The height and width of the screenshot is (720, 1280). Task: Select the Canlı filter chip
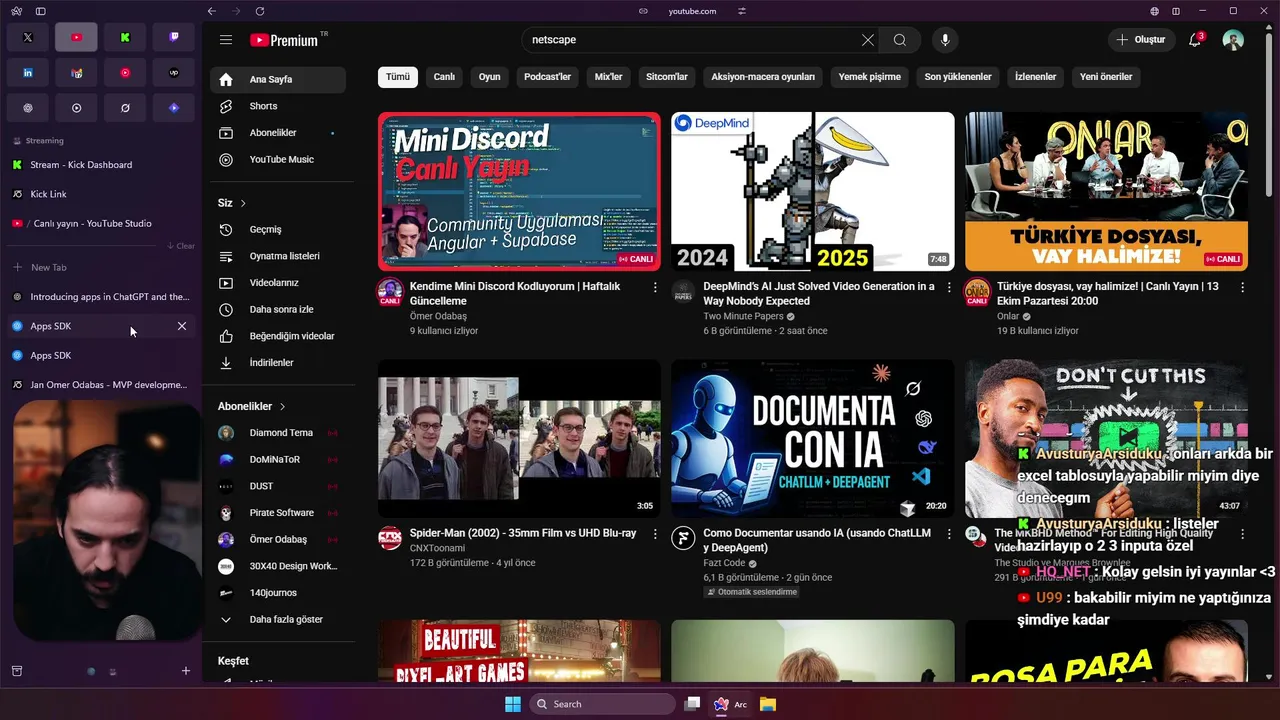point(444,77)
